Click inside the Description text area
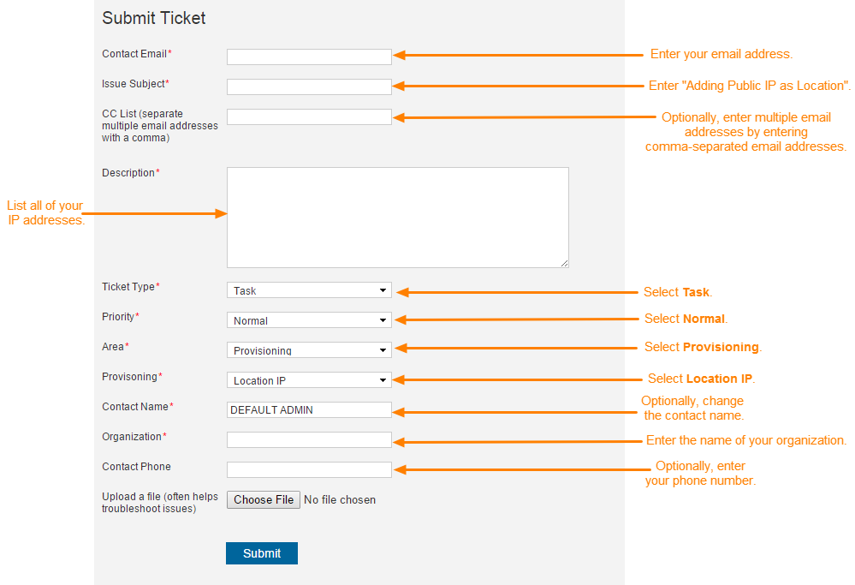Viewport: 855px width, 585px height. pos(397,217)
